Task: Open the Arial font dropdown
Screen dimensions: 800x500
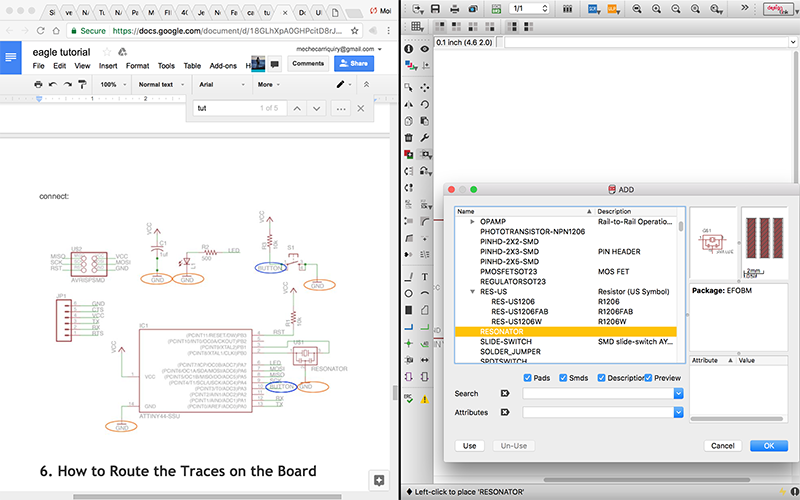Action: click(x=222, y=85)
